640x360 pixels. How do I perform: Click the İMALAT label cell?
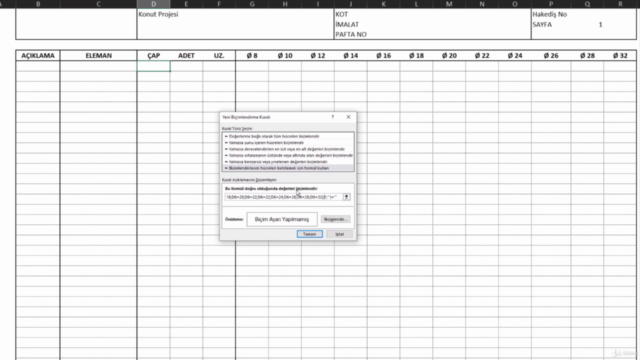[x=347, y=24]
